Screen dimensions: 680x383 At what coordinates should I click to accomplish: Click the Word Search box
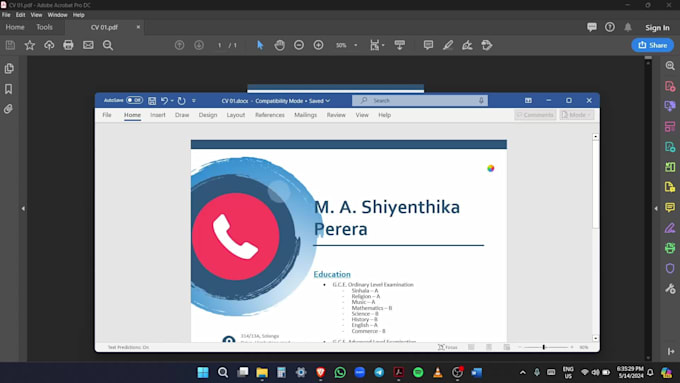(x=420, y=101)
